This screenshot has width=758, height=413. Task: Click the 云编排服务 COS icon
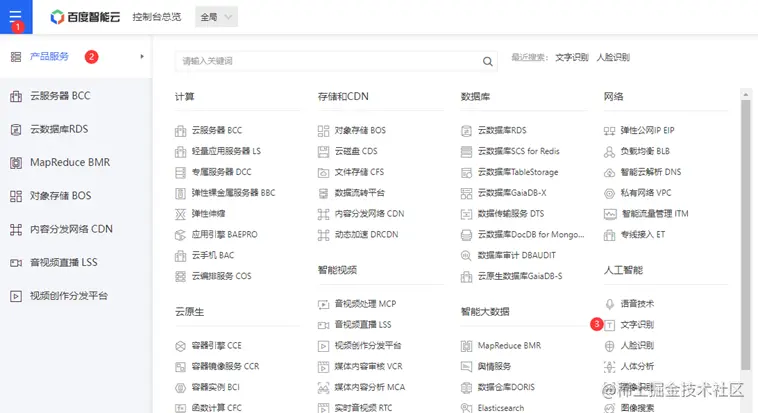coord(180,276)
